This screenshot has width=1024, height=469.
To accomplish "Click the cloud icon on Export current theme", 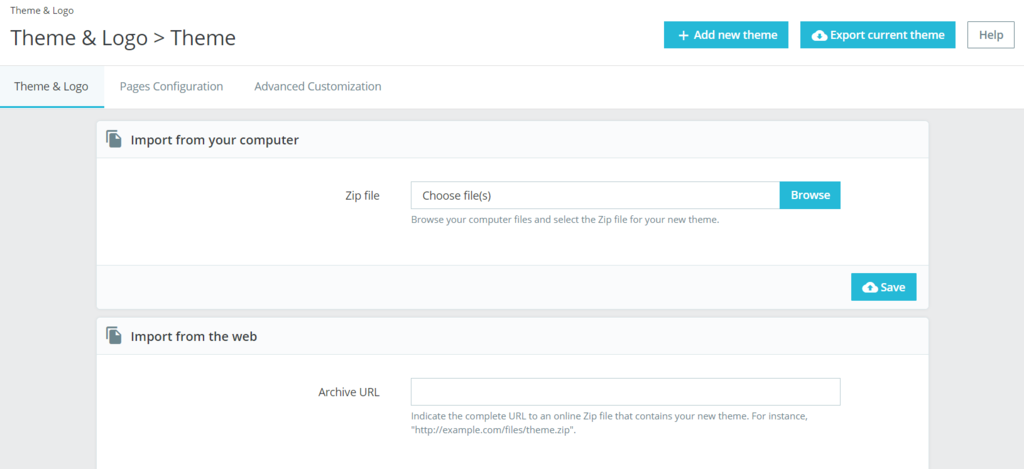I will point(820,35).
